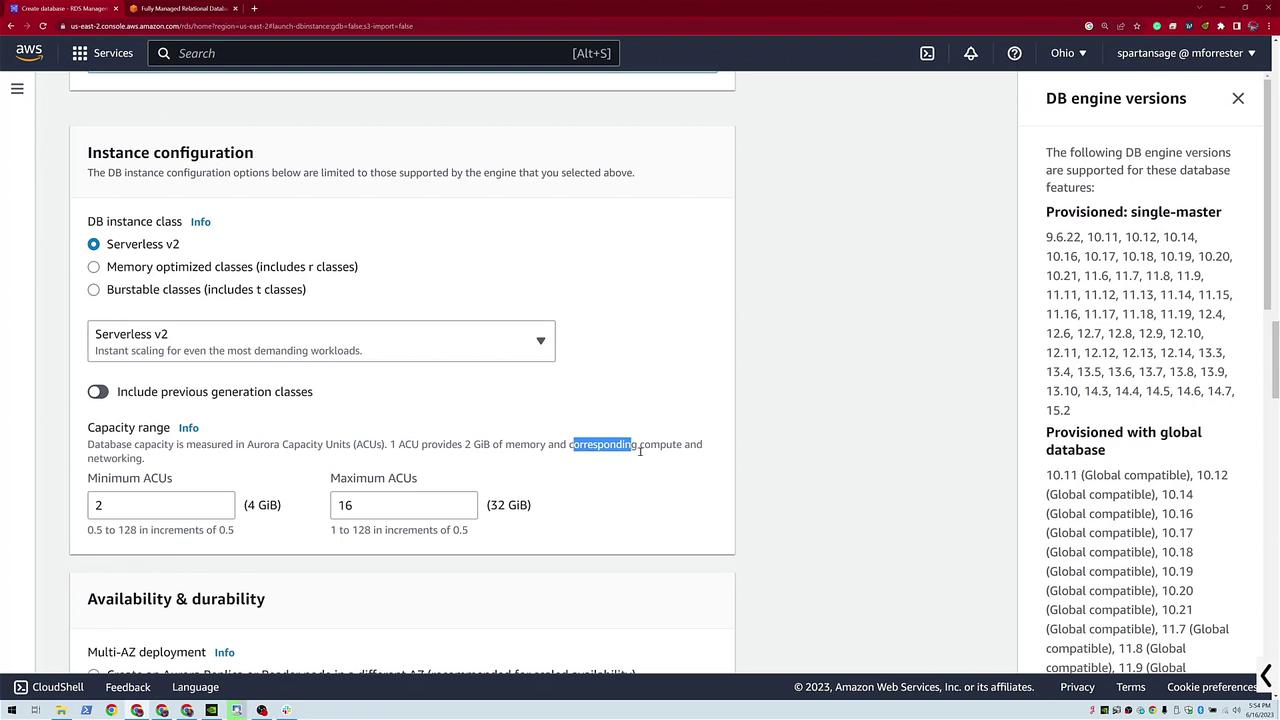Open the Ohio region dropdown
This screenshot has width=1280, height=720.
pyautogui.click(x=1068, y=53)
